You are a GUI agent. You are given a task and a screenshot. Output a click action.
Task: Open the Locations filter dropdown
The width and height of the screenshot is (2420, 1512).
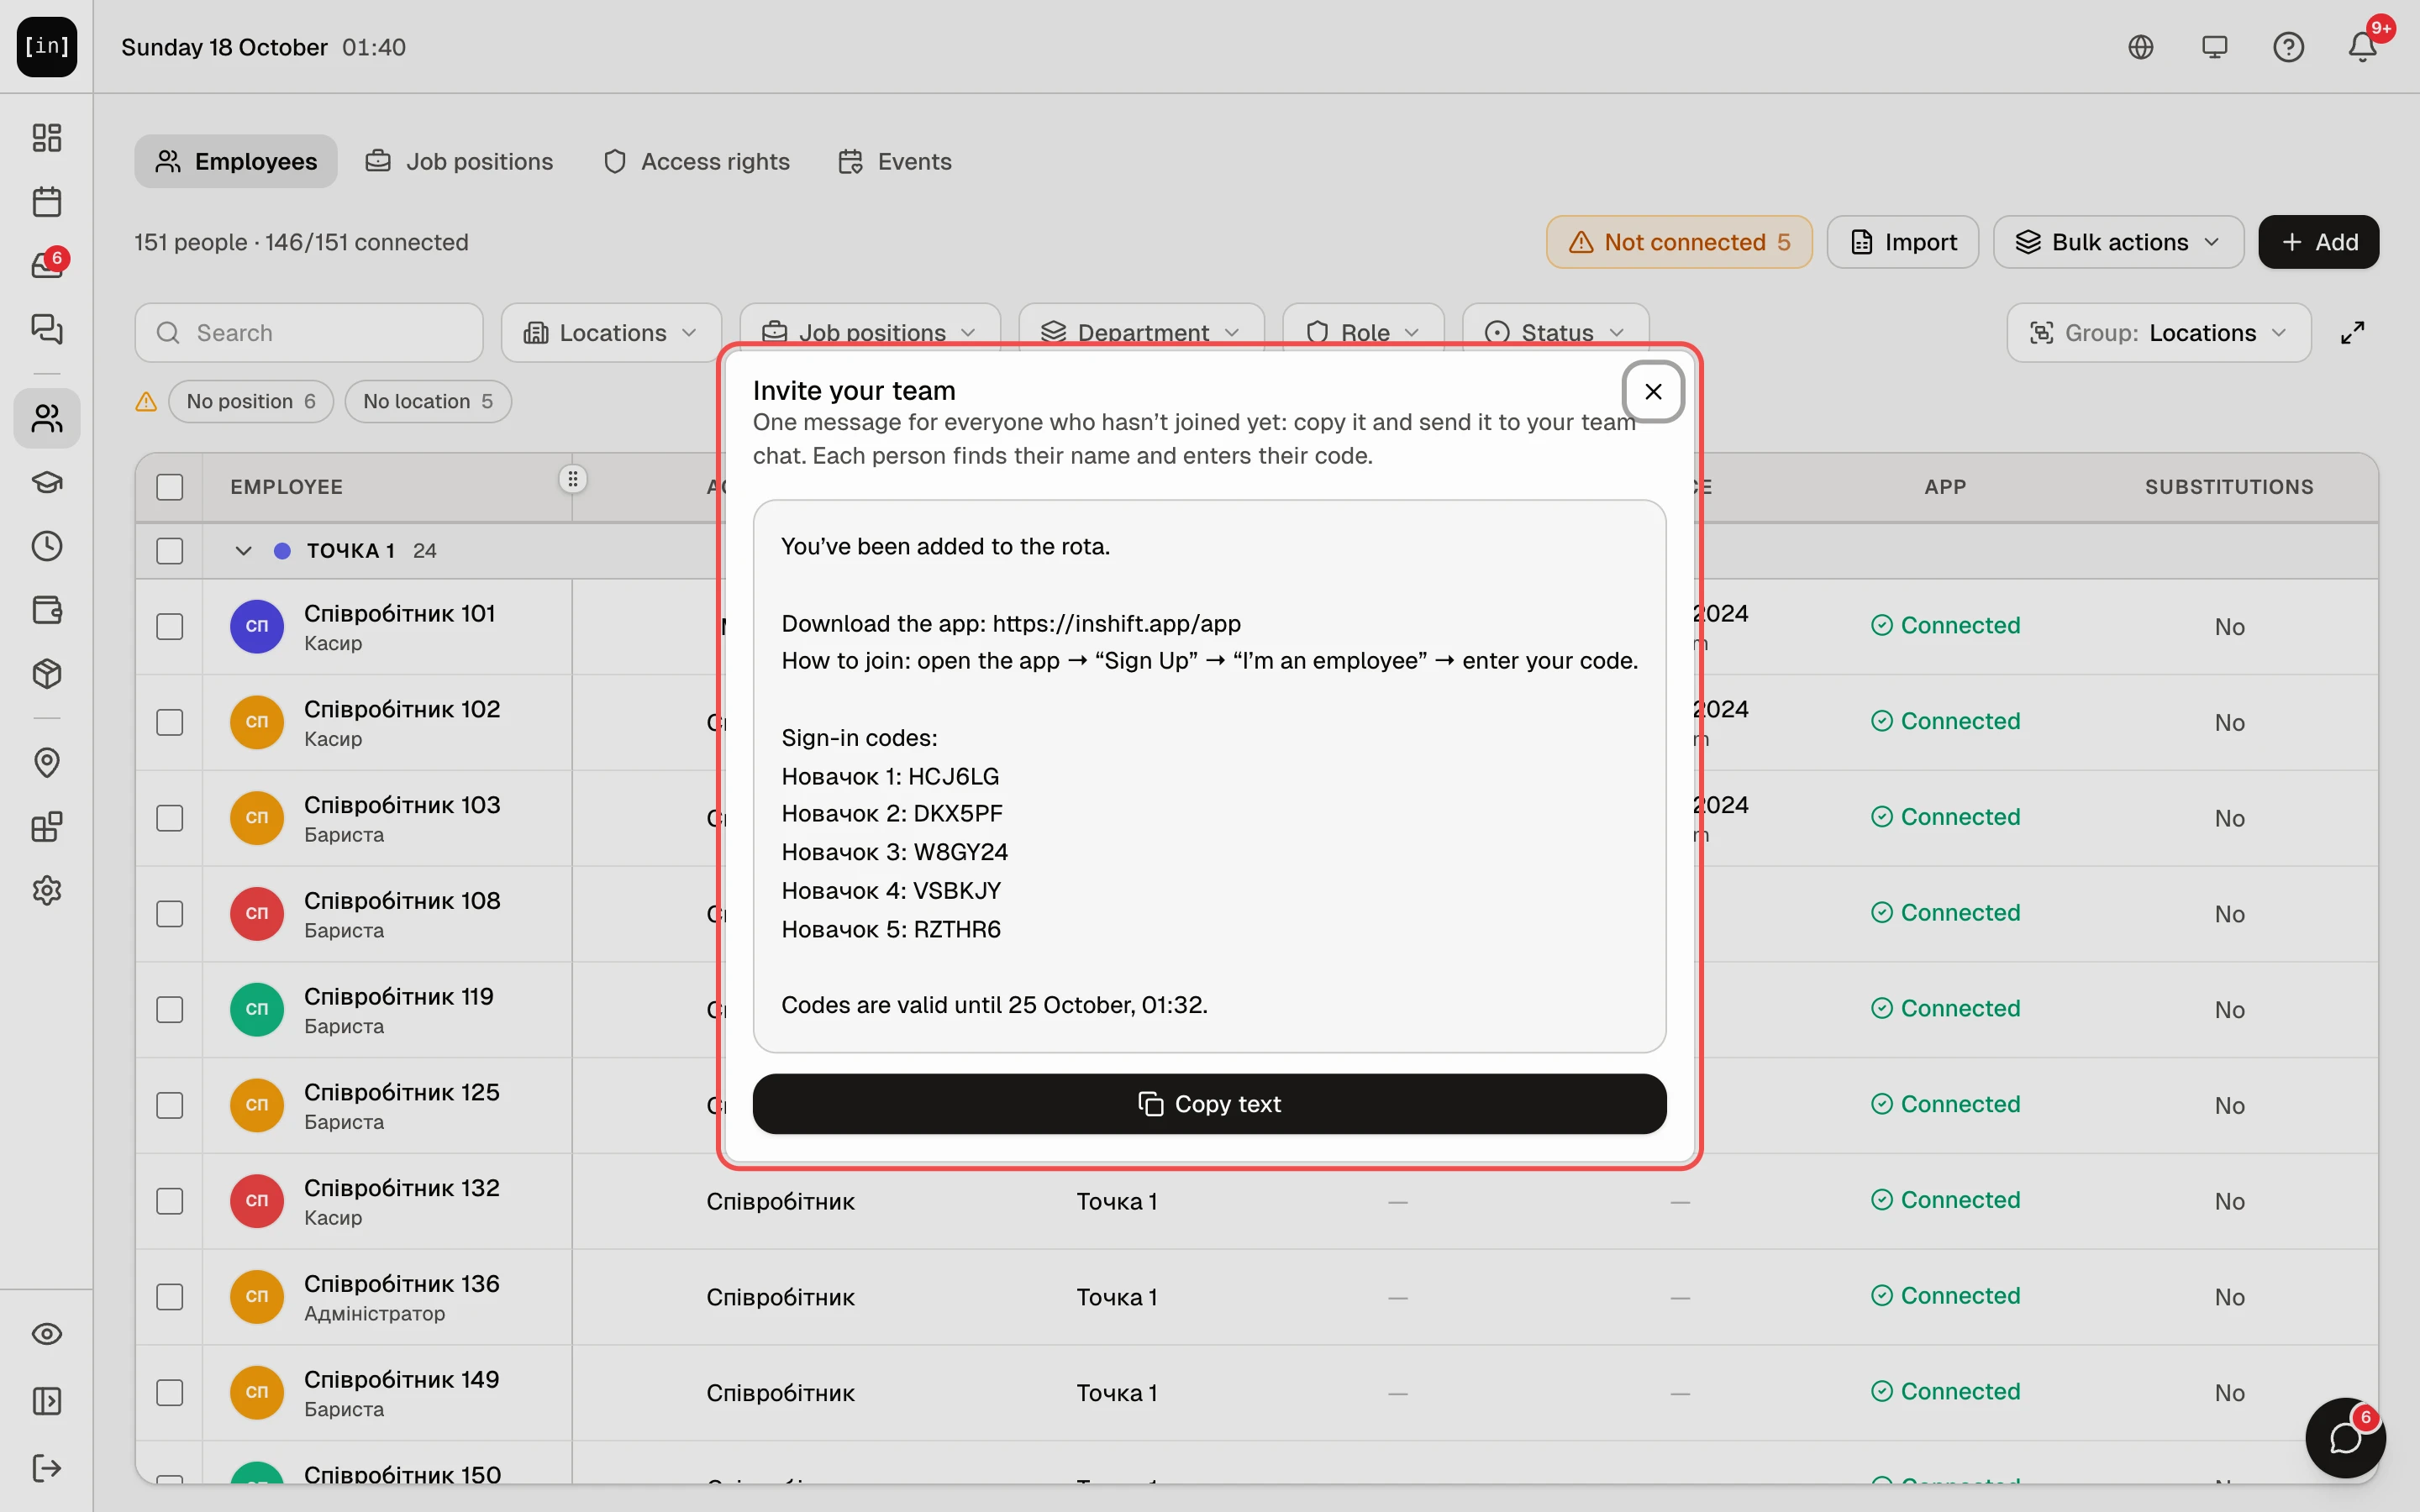point(611,333)
